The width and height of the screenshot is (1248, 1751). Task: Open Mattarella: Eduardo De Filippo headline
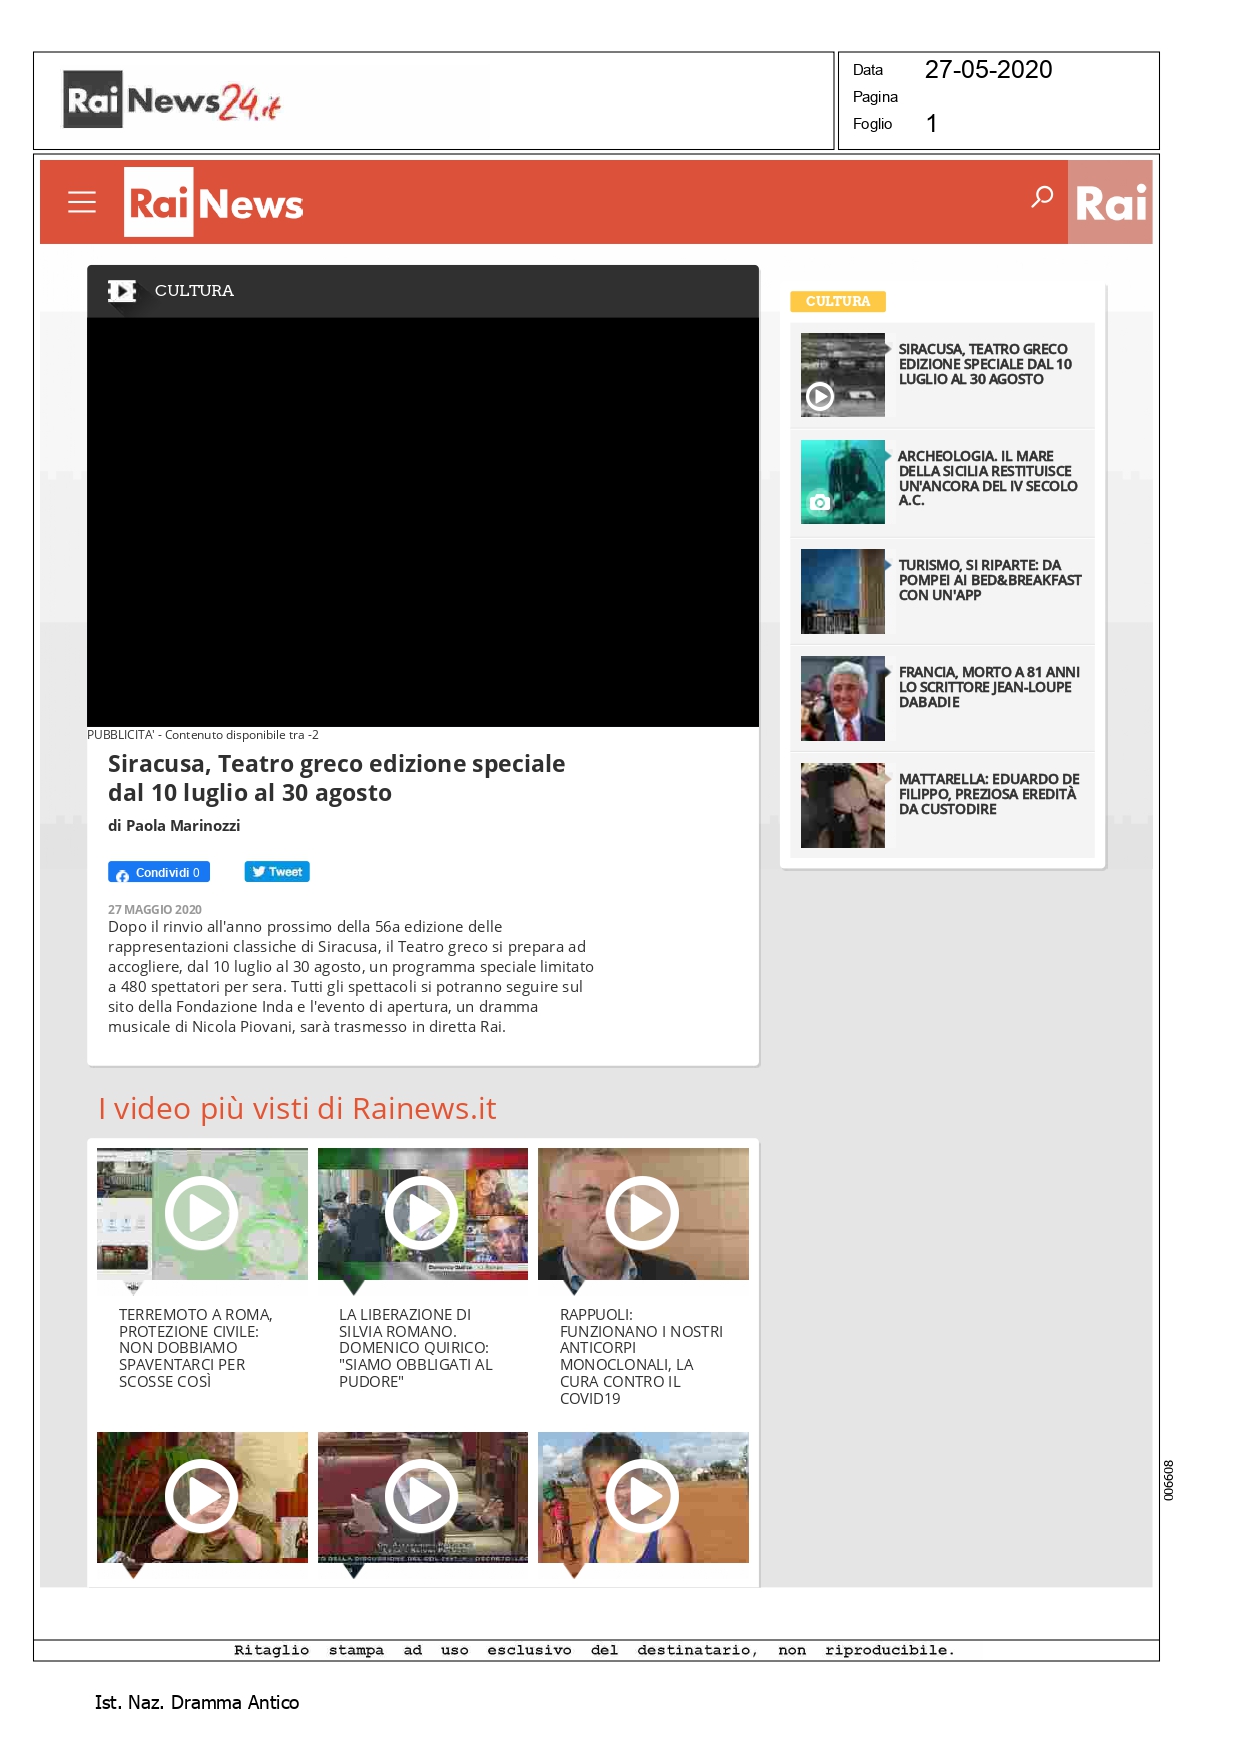(989, 794)
